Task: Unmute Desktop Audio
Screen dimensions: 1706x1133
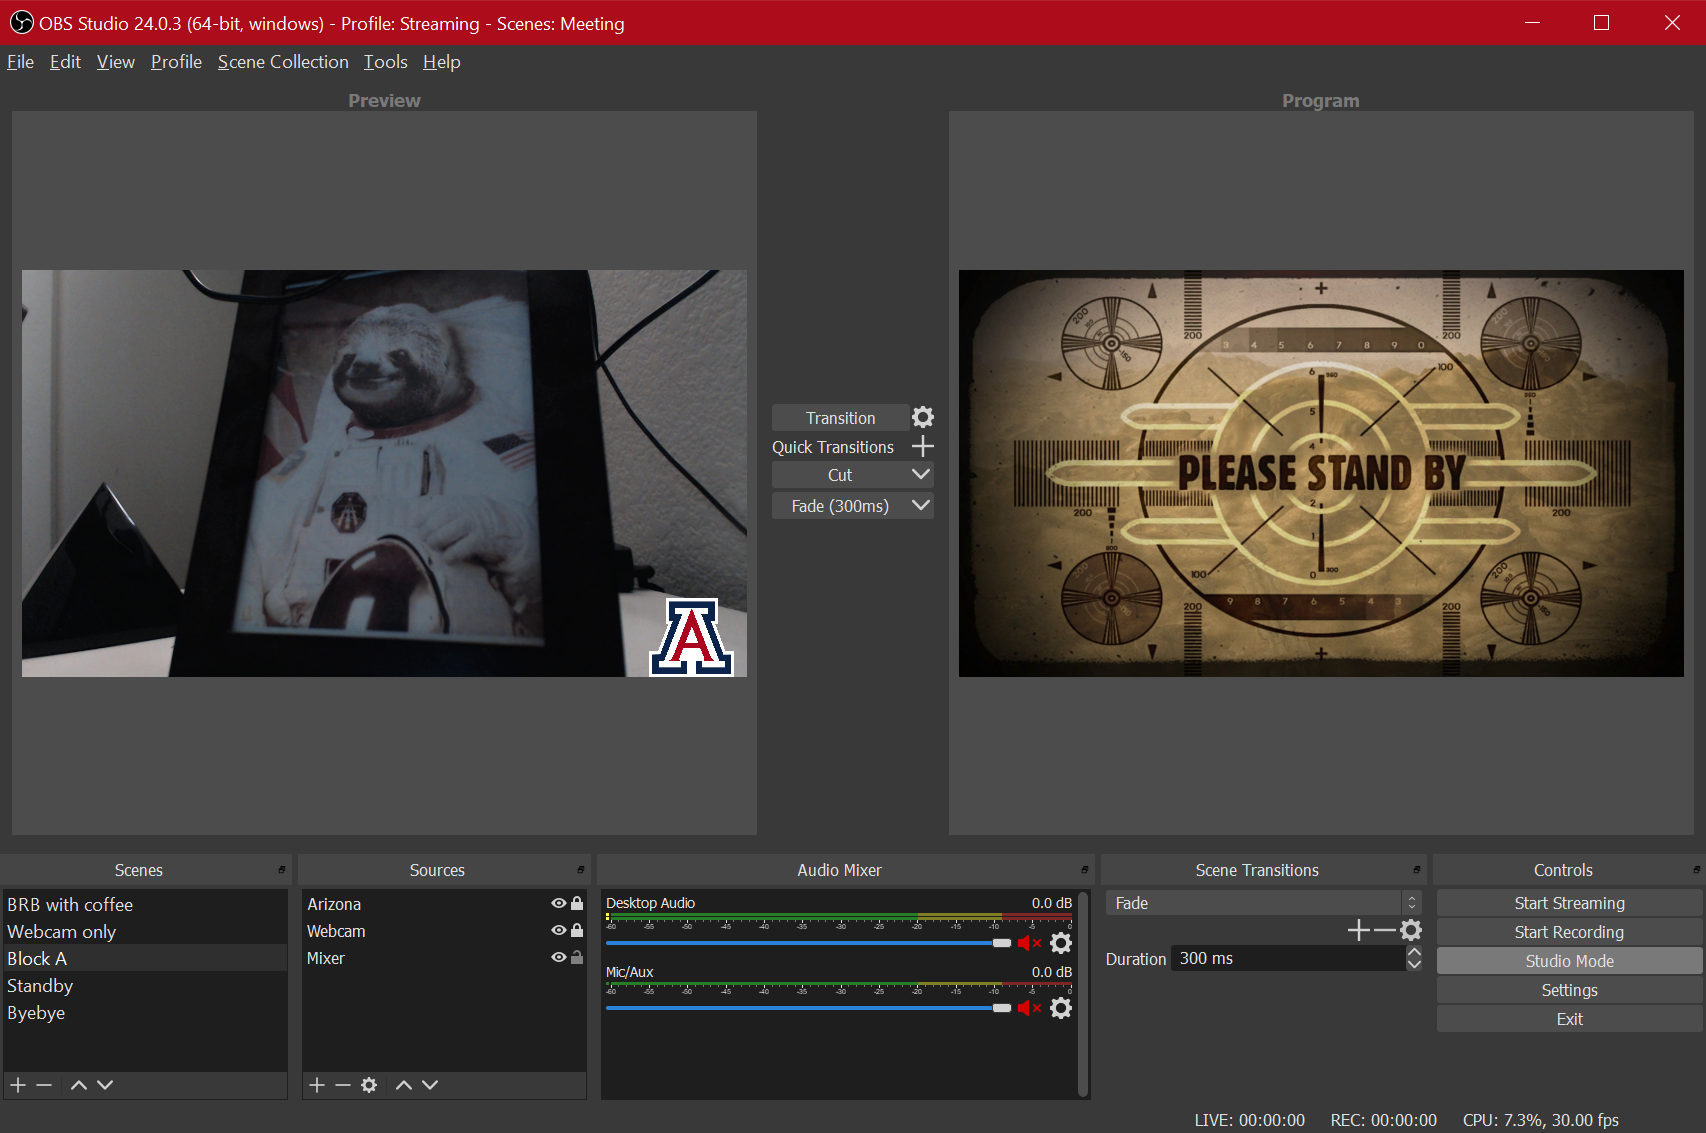Action: pos(1030,943)
